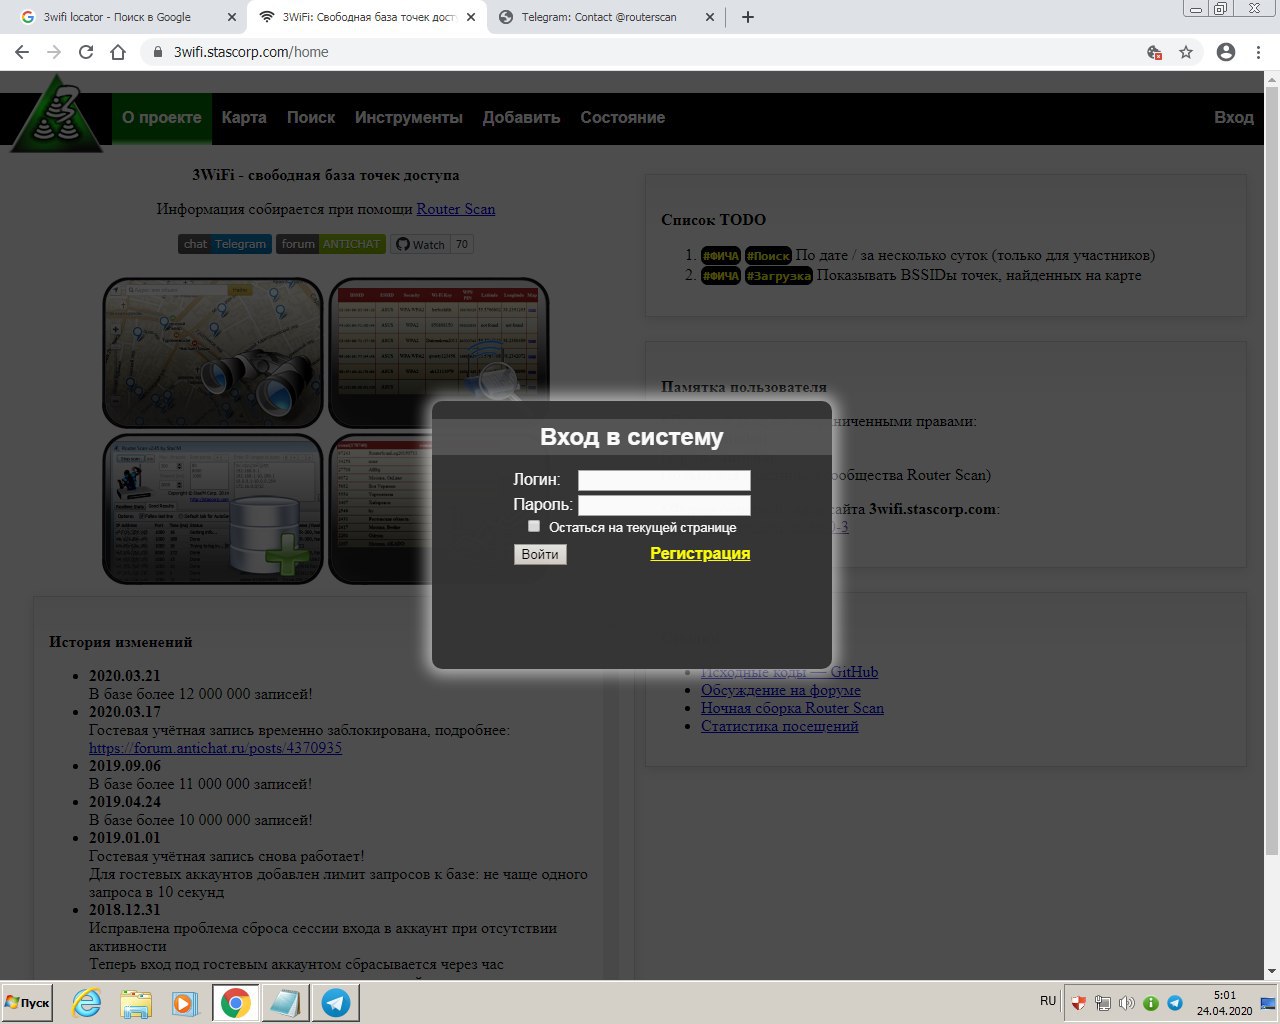
Task: Click the Логин input field
Action: (664, 480)
